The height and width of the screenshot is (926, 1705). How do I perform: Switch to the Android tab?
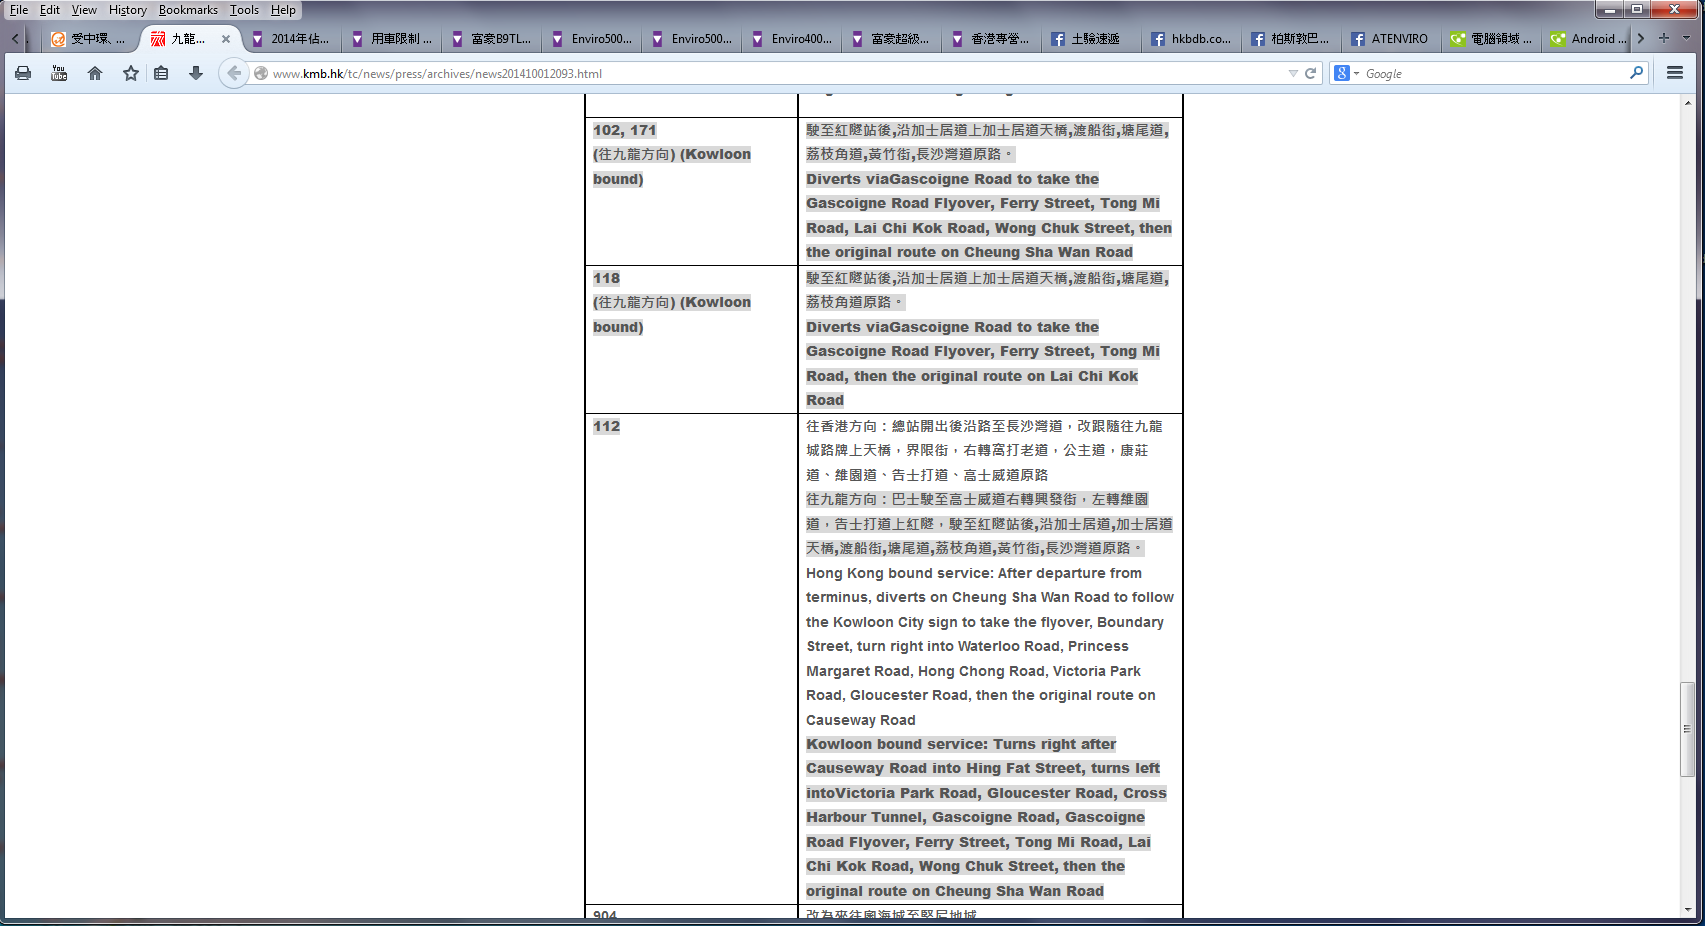pyautogui.click(x=1588, y=39)
